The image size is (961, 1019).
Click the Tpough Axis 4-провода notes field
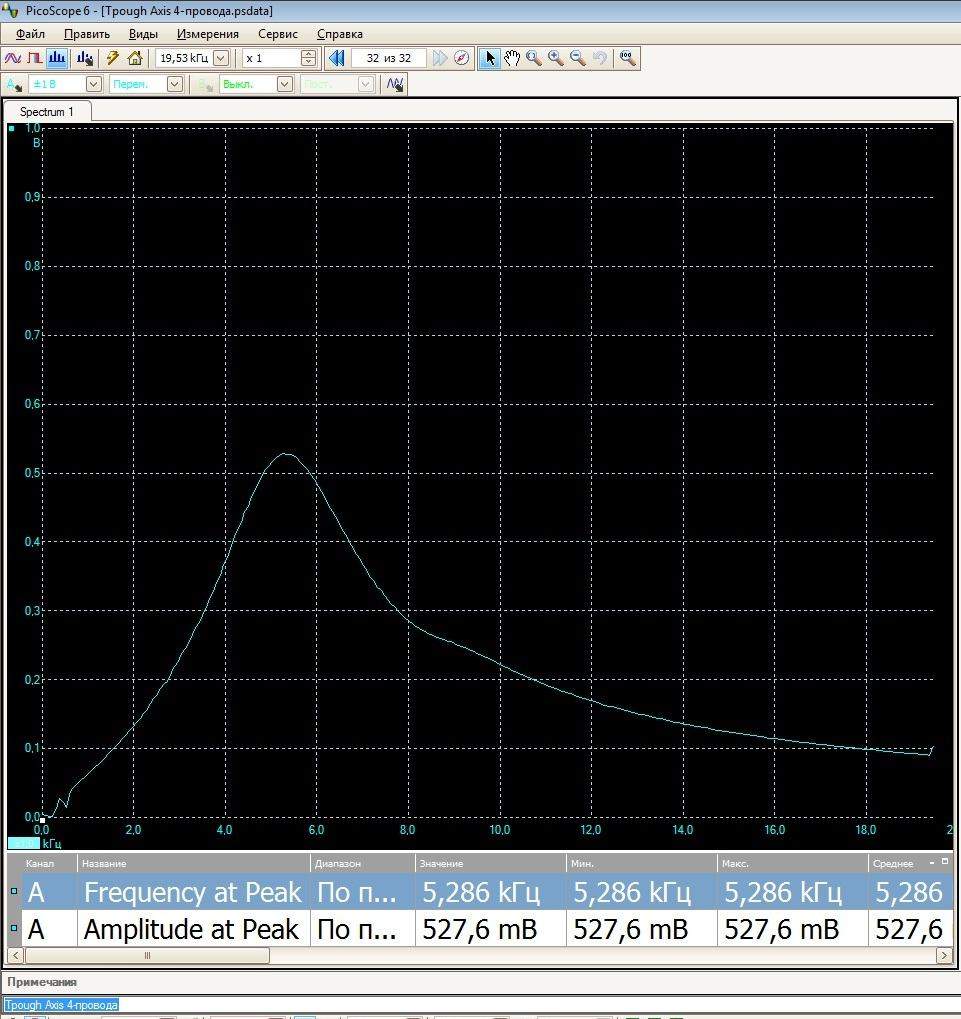tap(480, 1005)
